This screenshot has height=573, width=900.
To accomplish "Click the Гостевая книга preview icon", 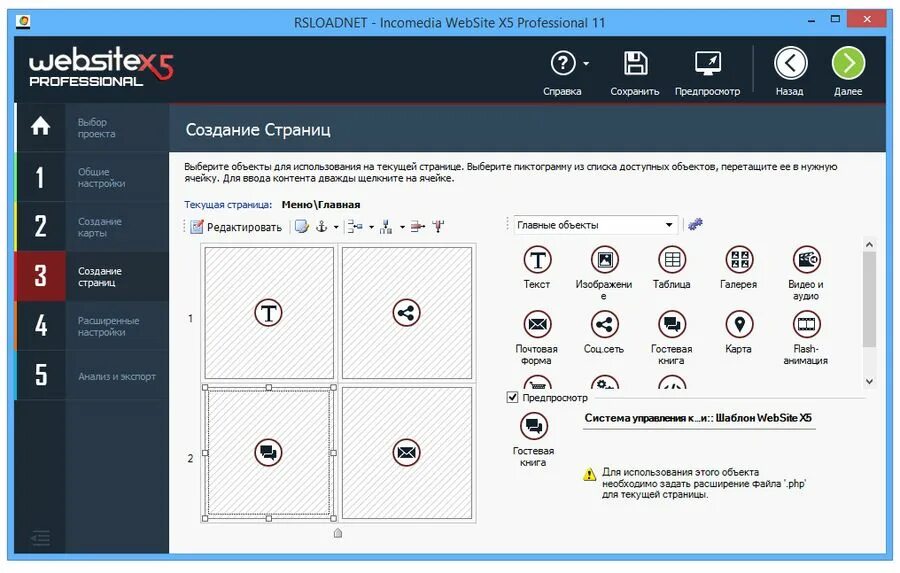I will coord(534,426).
